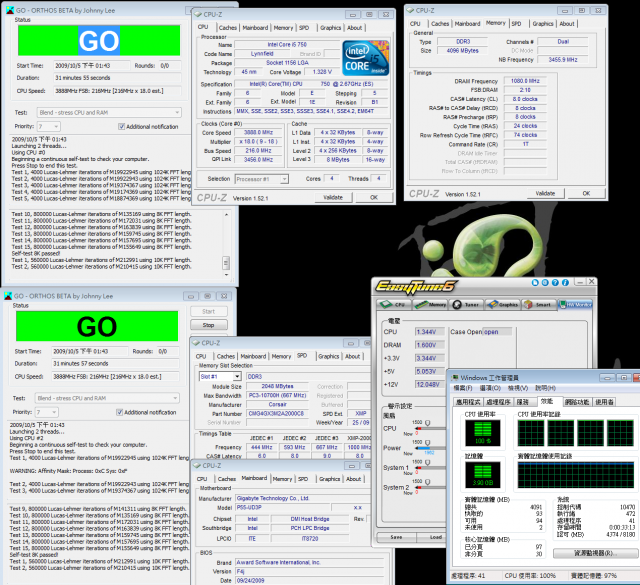This screenshot has height=585, width=640.
Task: Open the EasyTune6 Smart tab
Action: pyautogui.click(x=538, y=305)
